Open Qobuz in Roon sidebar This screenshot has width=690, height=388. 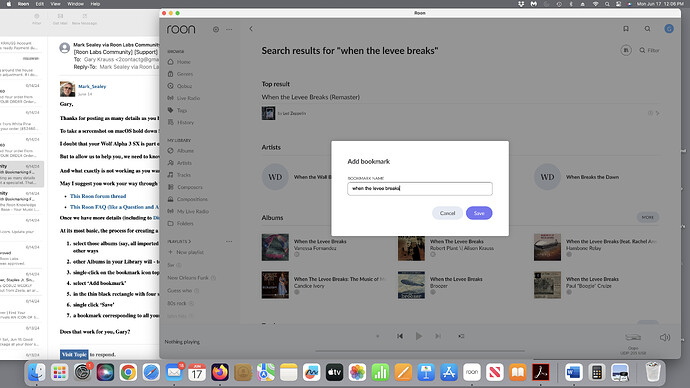coord(180,86)
